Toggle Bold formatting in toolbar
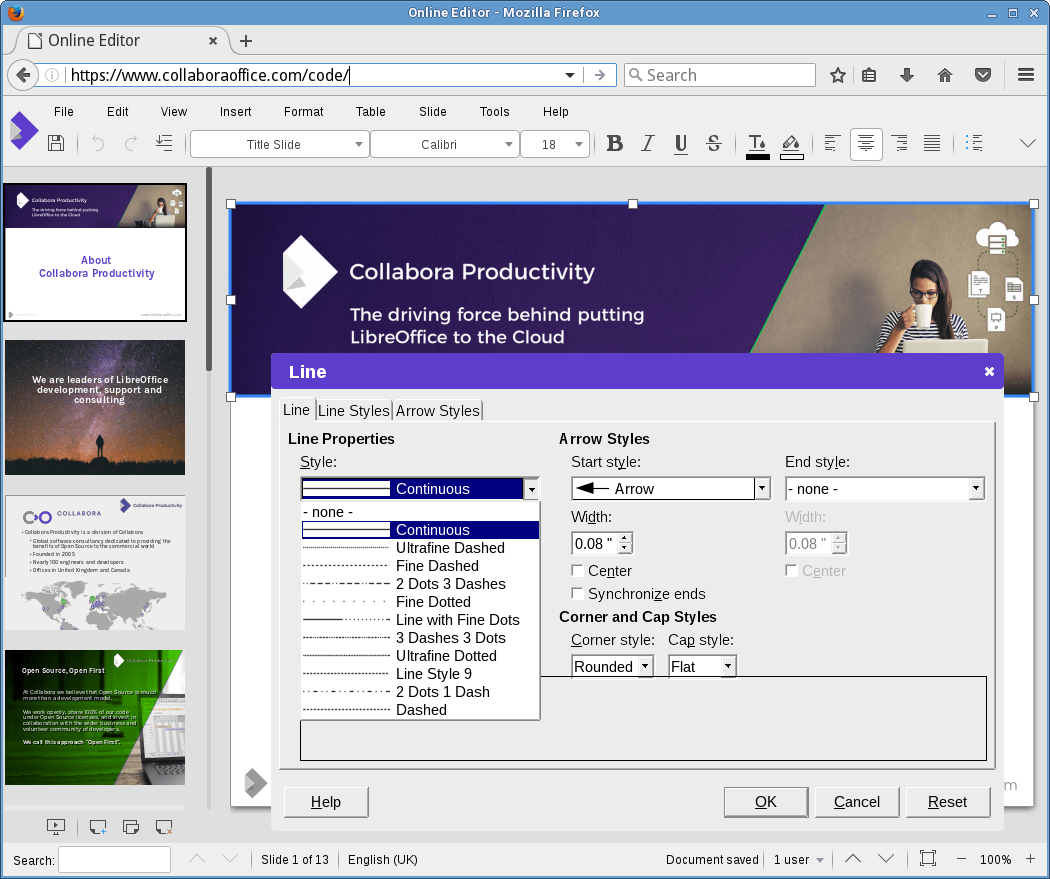1050x879 pixels. tap(615, 144)
